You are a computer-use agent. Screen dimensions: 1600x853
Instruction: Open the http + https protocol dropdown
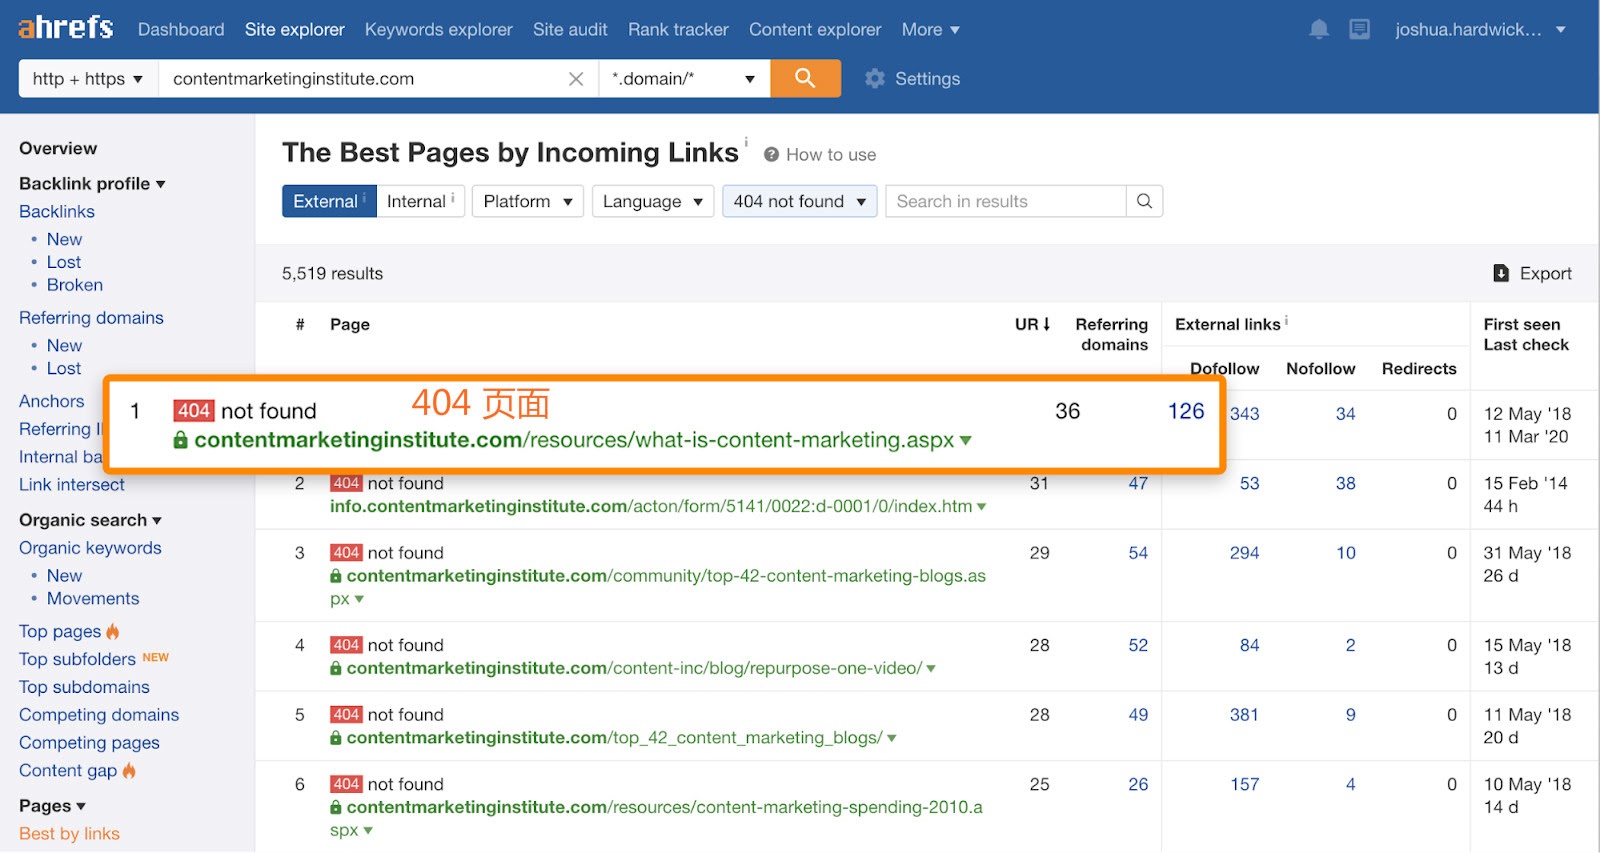coord(88,79)
